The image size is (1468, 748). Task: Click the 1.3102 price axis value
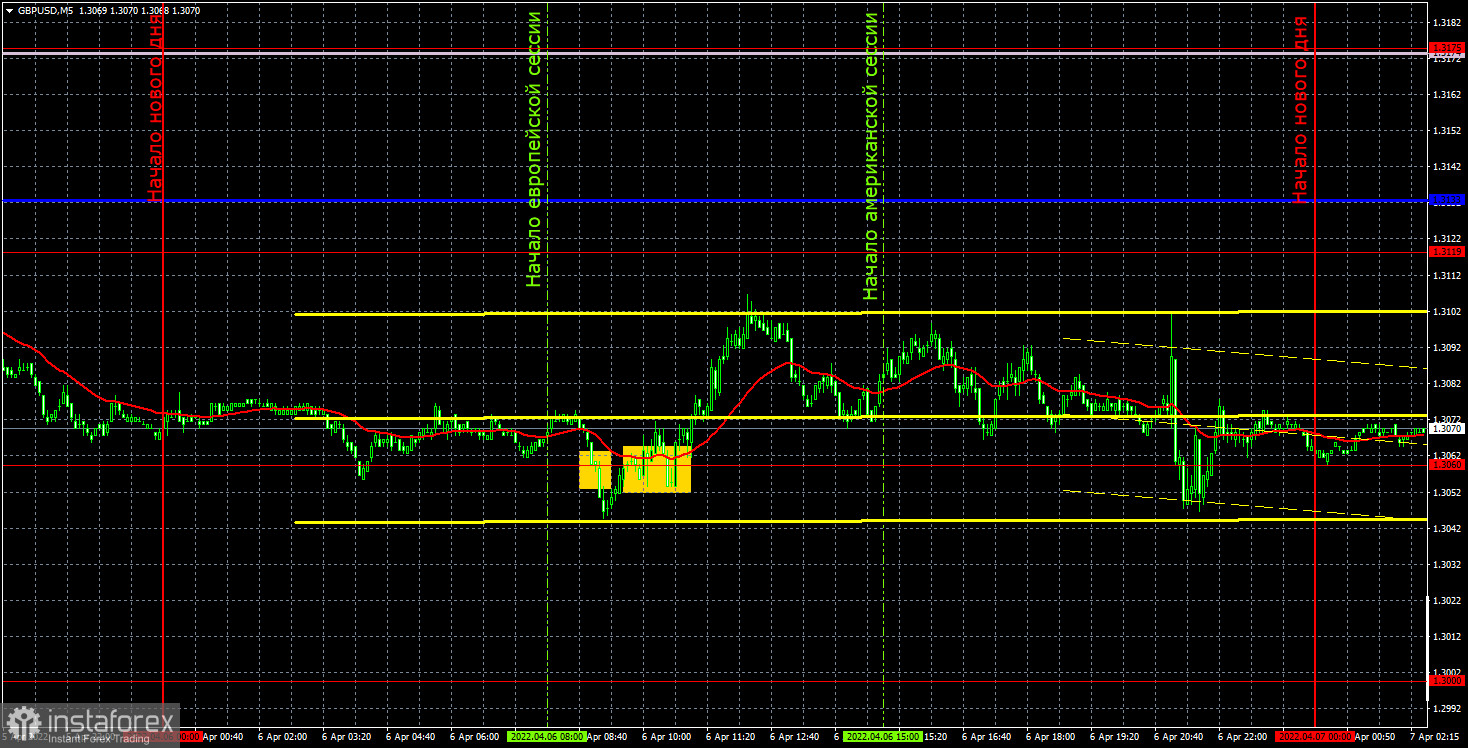[x=1445, y=312]
